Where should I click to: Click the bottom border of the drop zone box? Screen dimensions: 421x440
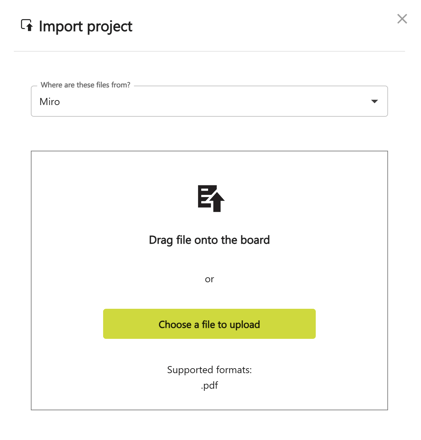(209, 410)
